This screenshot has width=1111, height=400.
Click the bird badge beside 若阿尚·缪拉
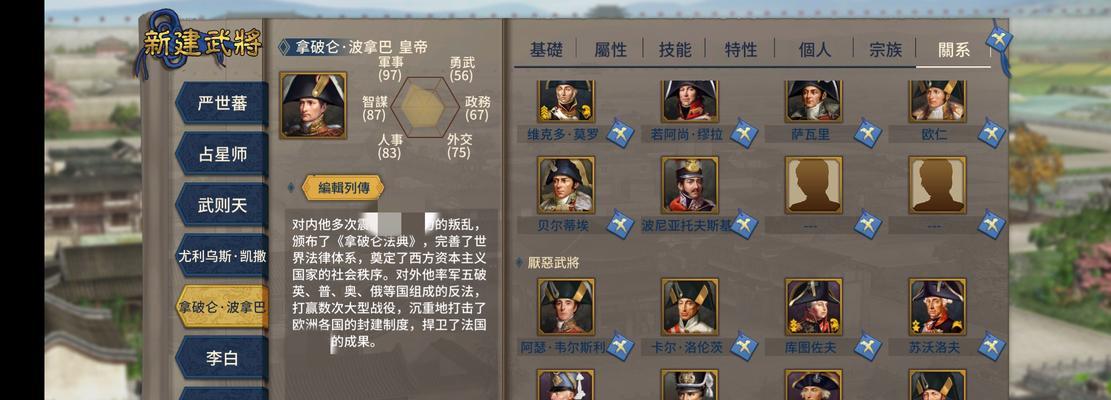click(744, 133)
